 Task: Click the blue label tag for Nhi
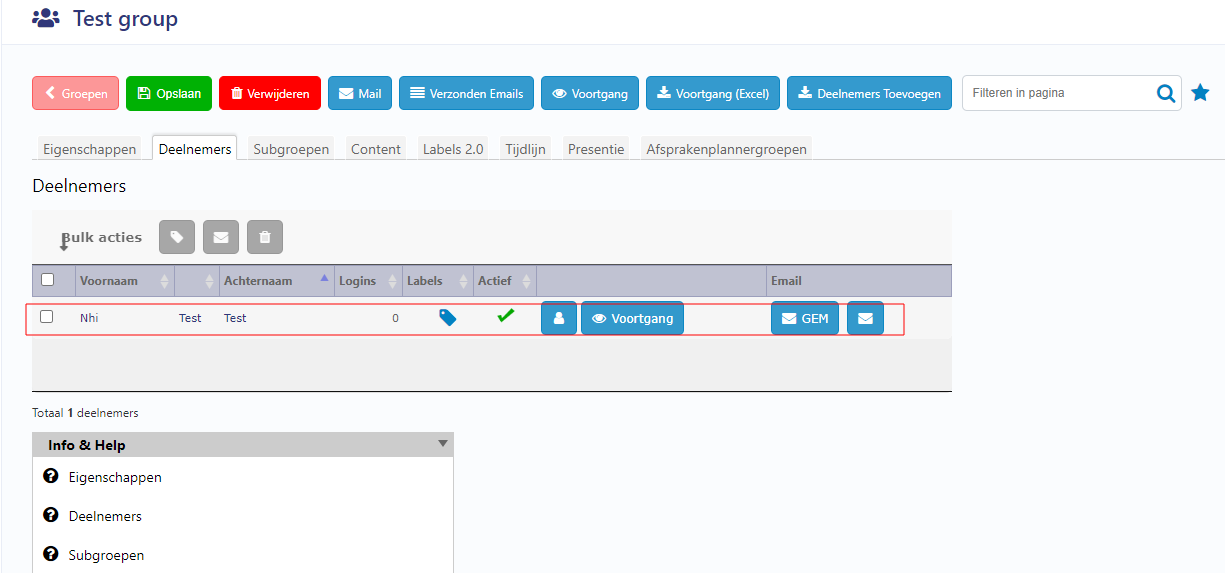(x=448, y=318)
